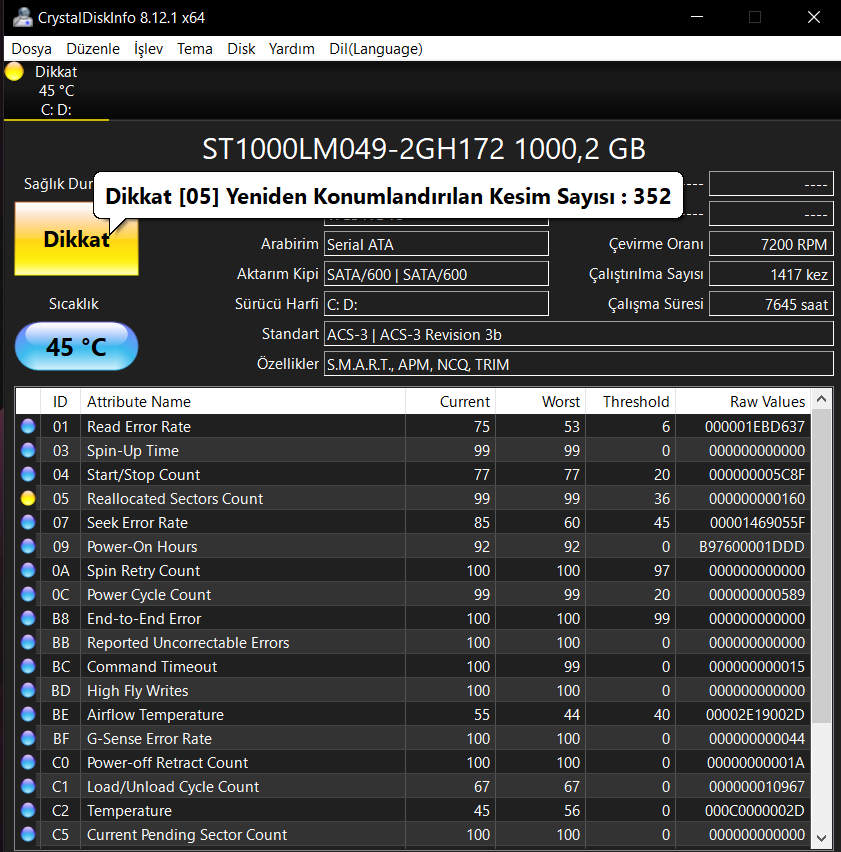This screenshot has height=852, width=841.
Task: Click raw value 000000000160
Action: (x=757, y=498)
